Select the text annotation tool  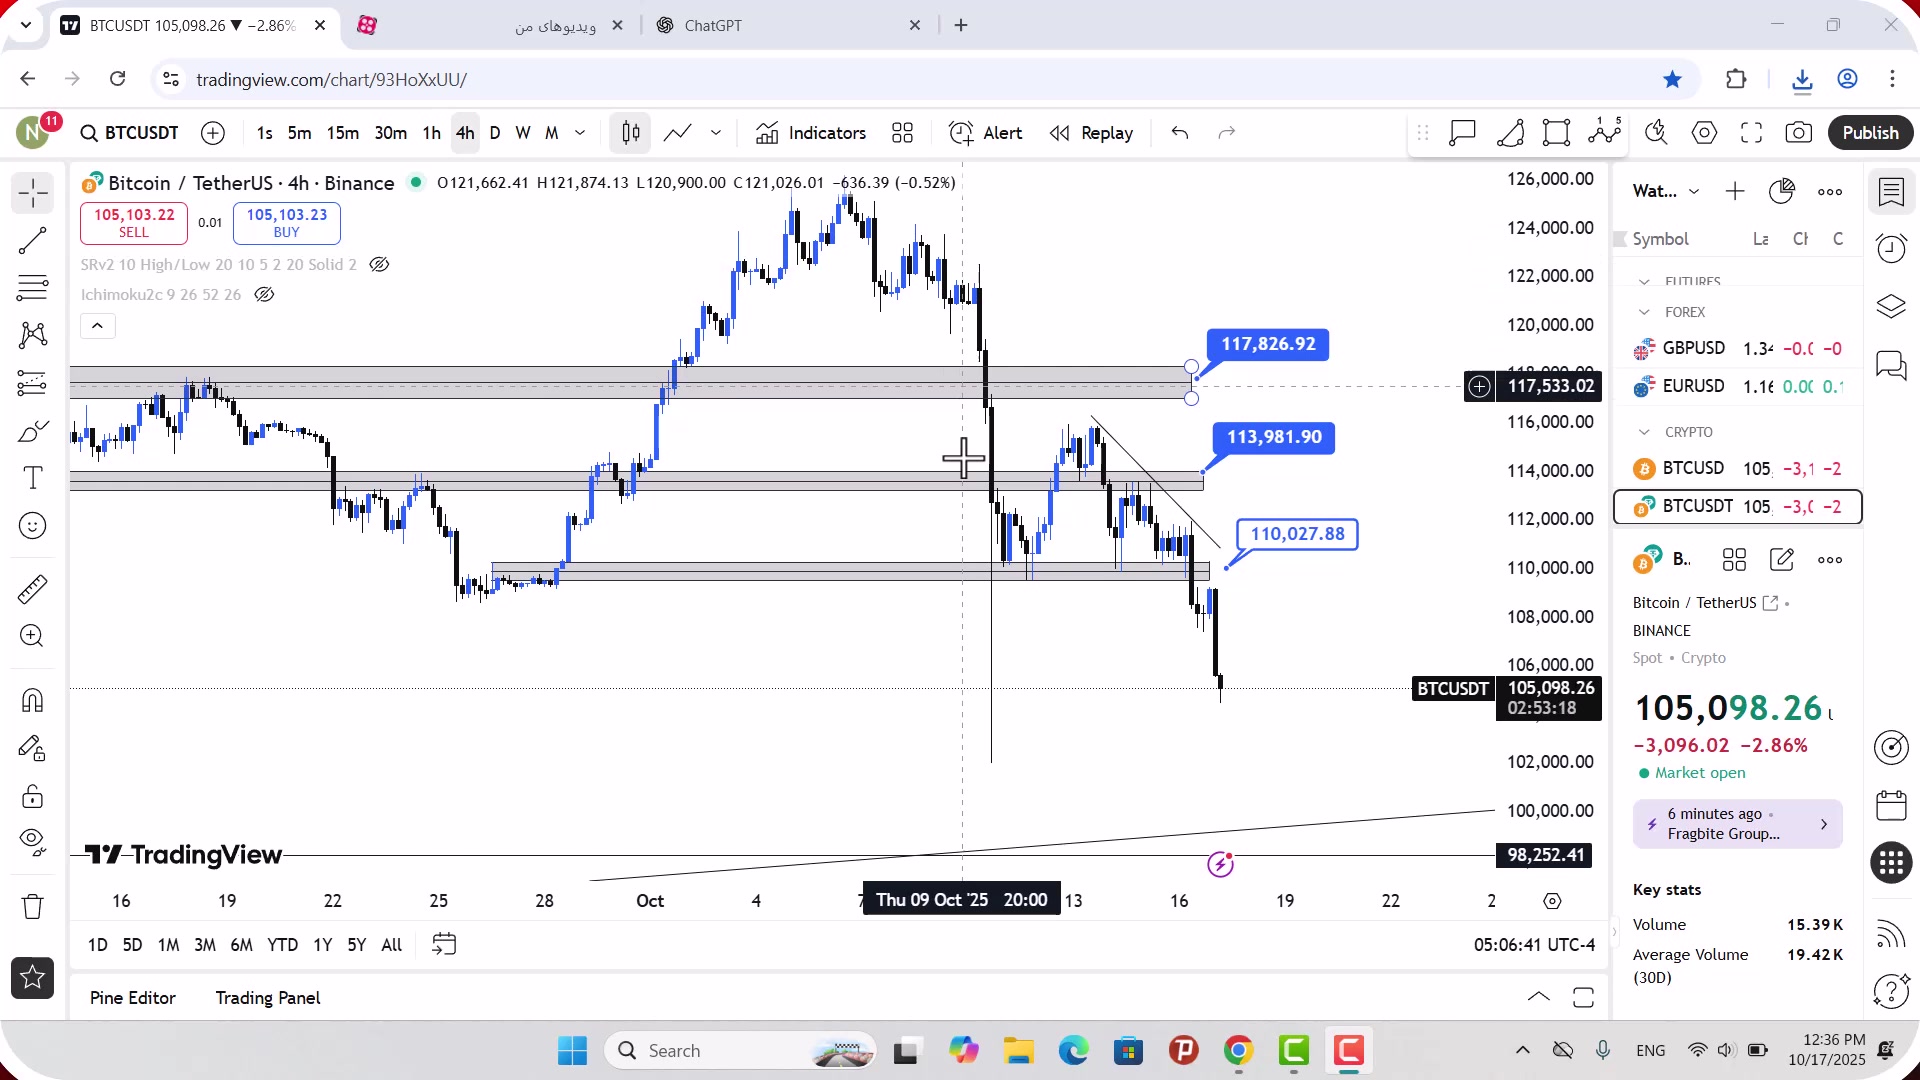32,478
